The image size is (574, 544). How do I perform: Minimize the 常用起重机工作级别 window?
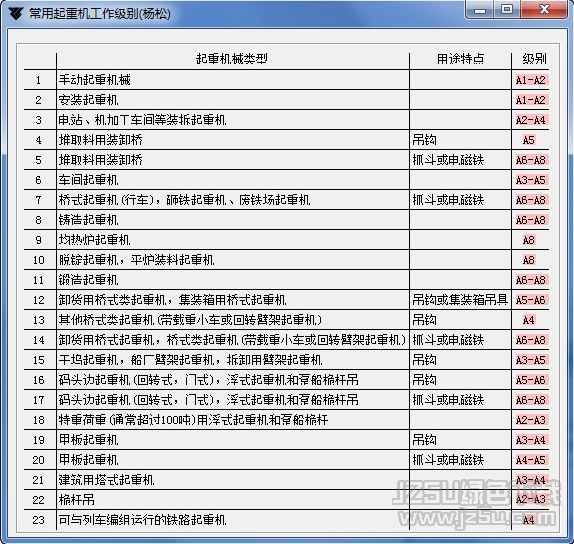point(480,10)
